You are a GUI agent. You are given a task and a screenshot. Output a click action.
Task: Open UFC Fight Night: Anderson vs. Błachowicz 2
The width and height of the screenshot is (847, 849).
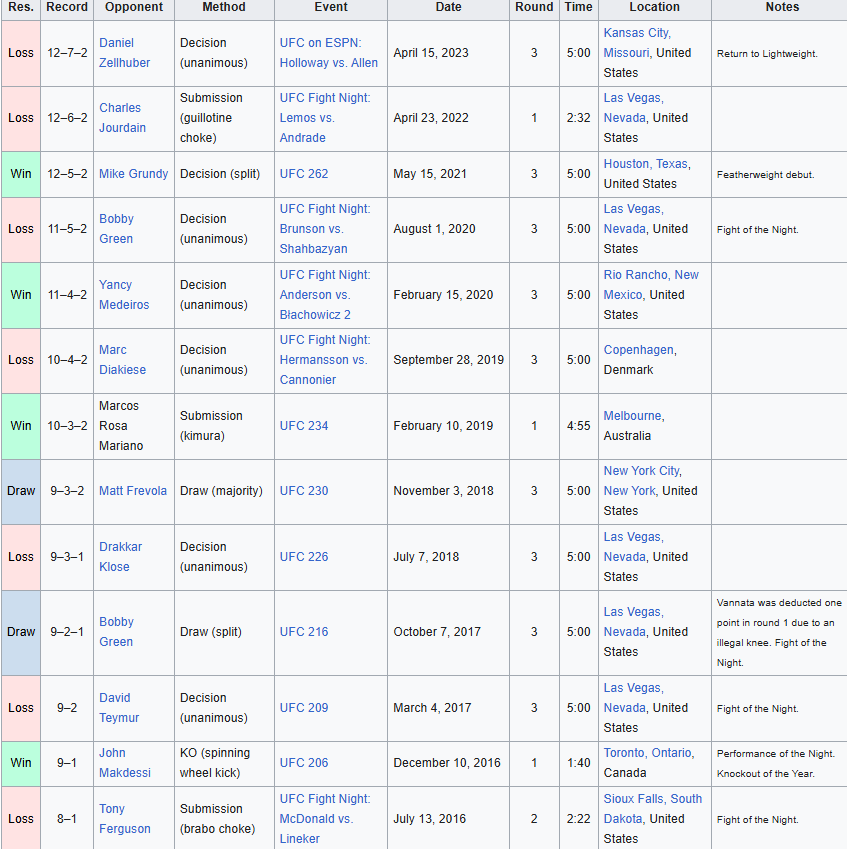tap(325, 295)
